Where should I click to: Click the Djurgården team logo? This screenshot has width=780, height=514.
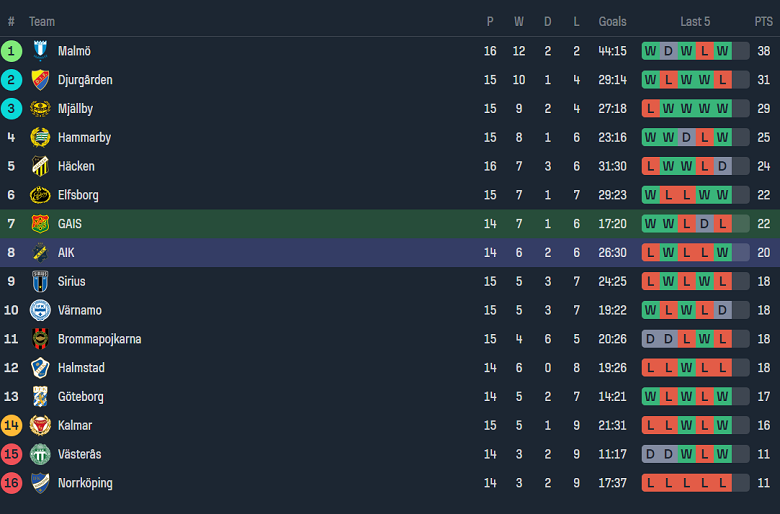[x=40, y=80]
